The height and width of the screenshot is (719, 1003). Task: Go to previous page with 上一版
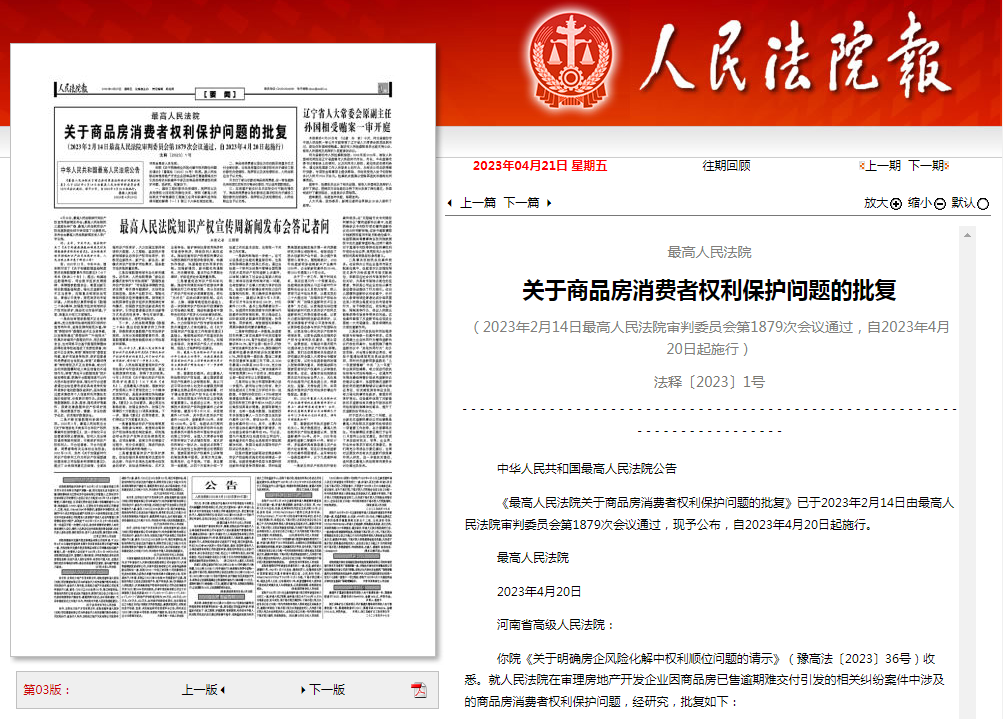coord(199,690)
